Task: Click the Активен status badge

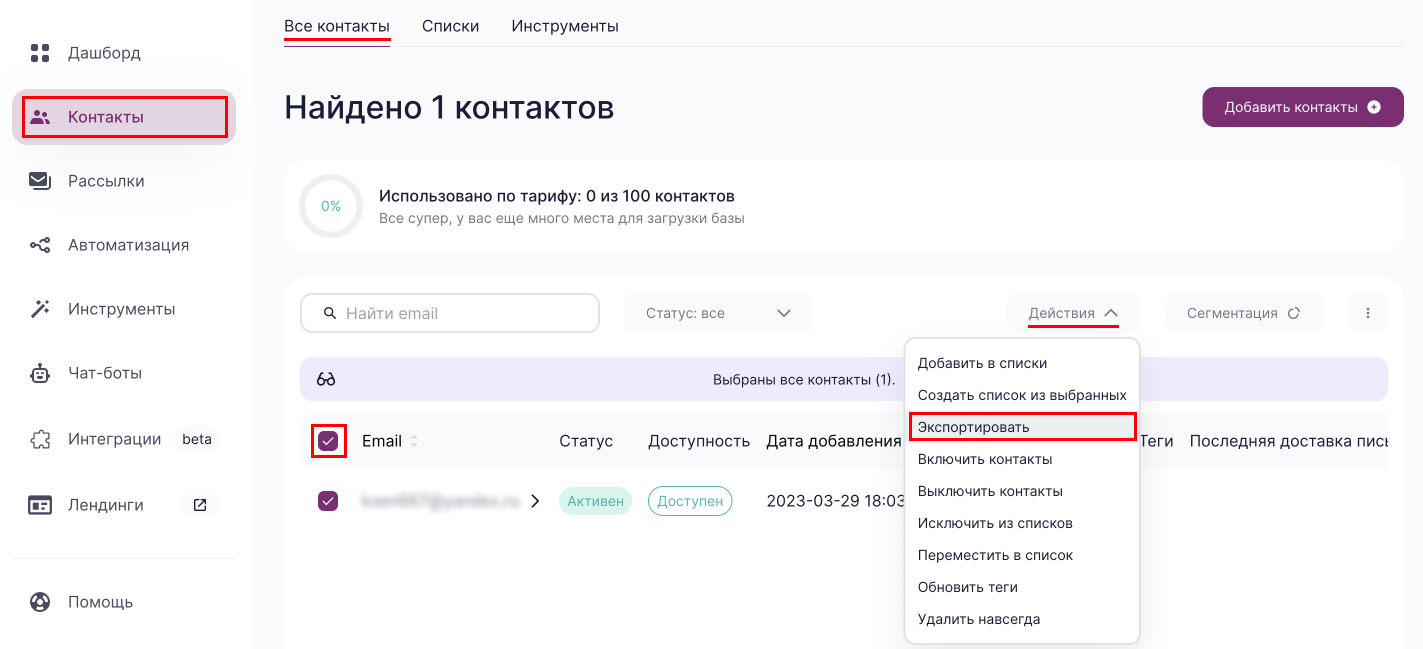Action: (595, 501)
